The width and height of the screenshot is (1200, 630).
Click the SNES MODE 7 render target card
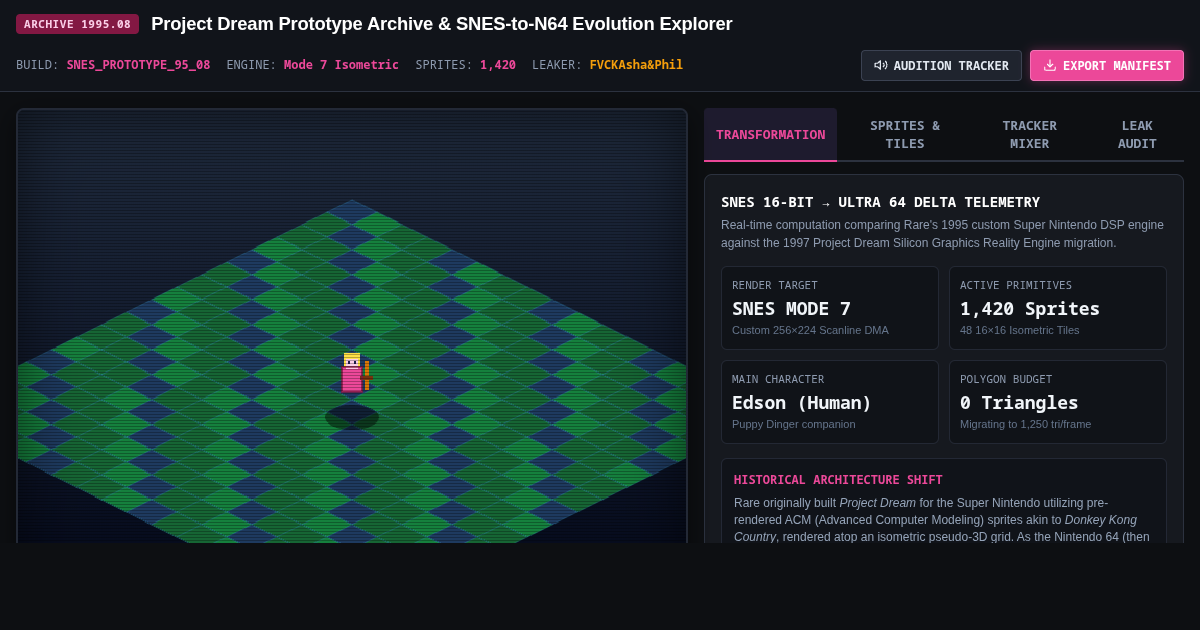[829, 308]
